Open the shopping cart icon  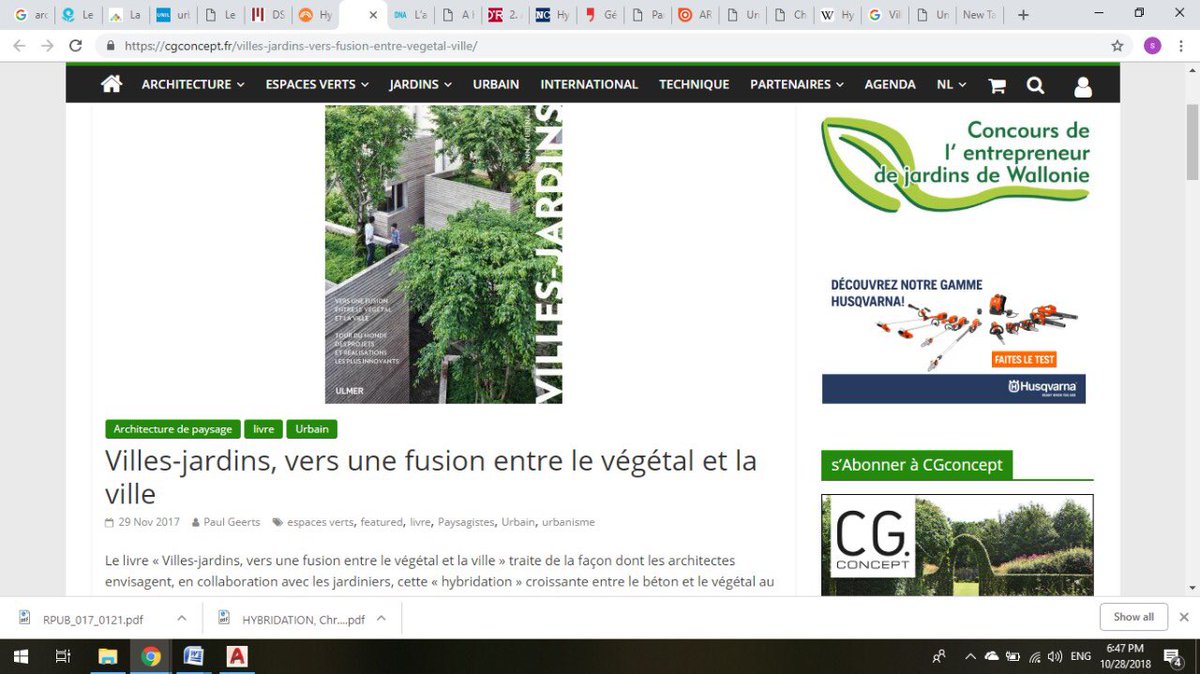tap(997, 86)
